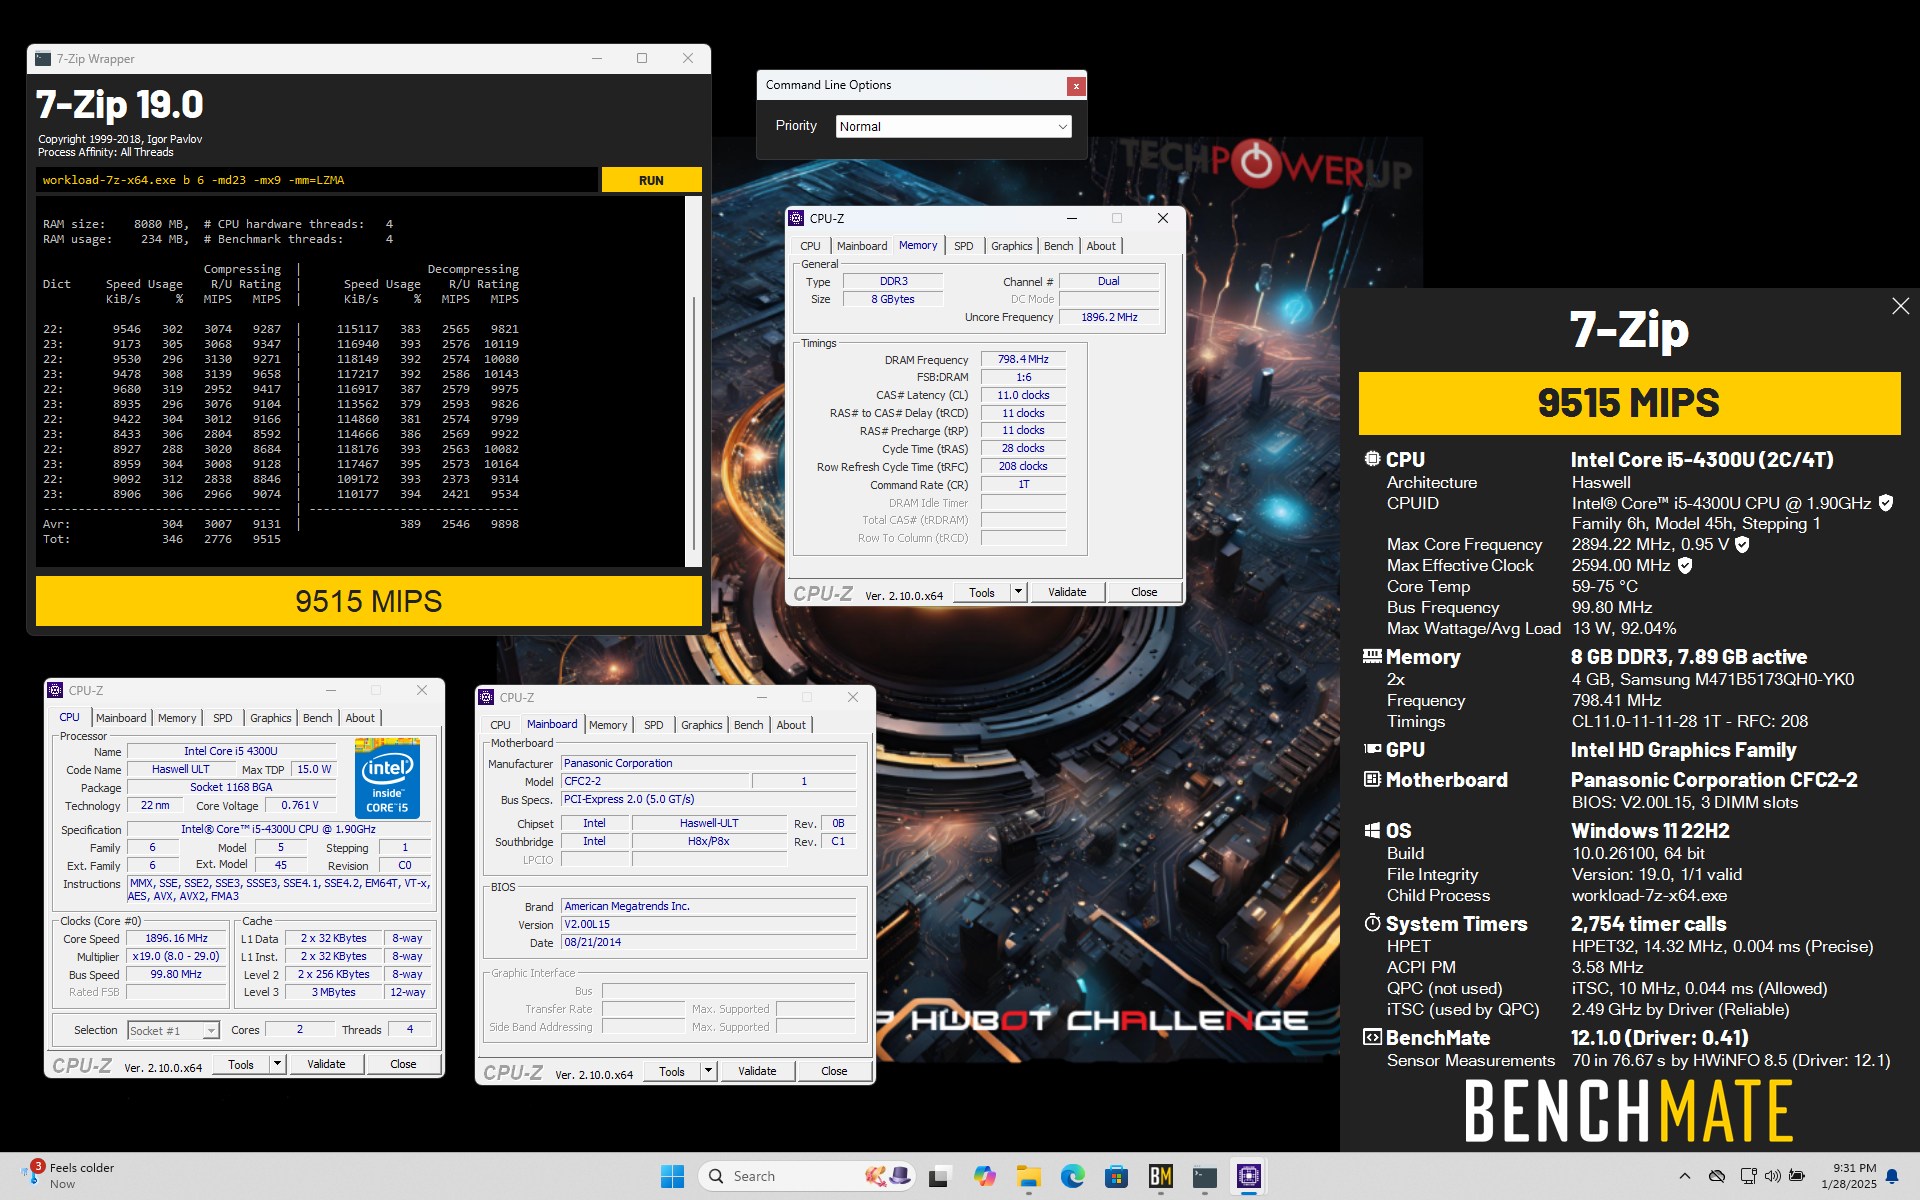Launch Copilot from the taskbar
The width and height of the screenshot is (1920, 1200).
(984, 1176)
